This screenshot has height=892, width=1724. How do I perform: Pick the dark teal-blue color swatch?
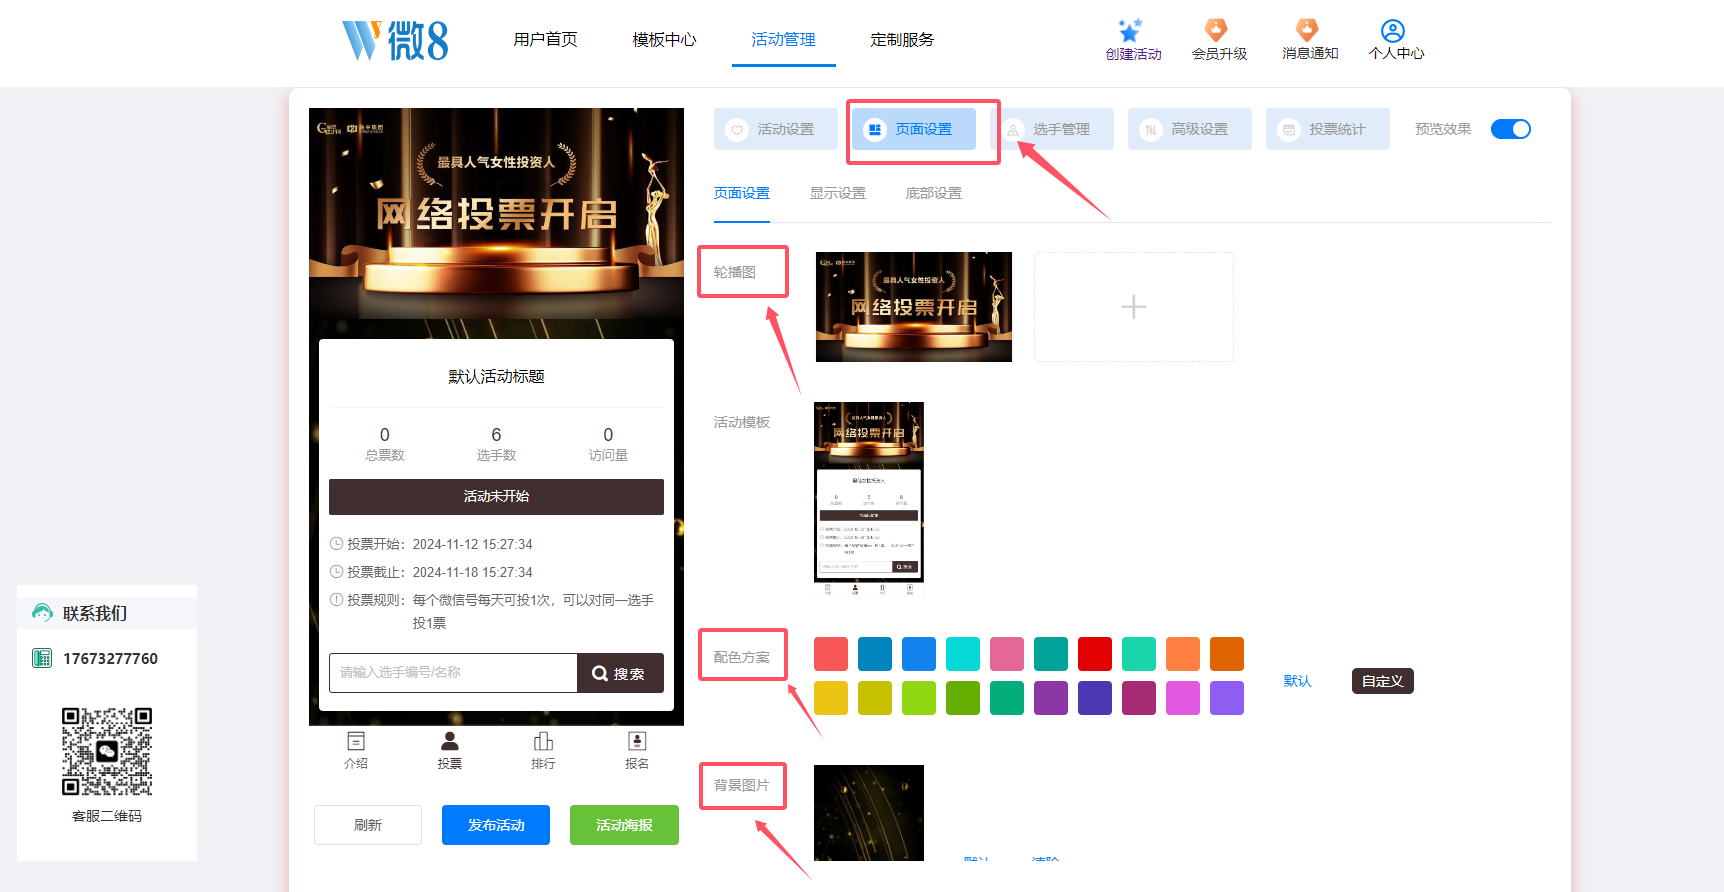click(x=875, y=654)
